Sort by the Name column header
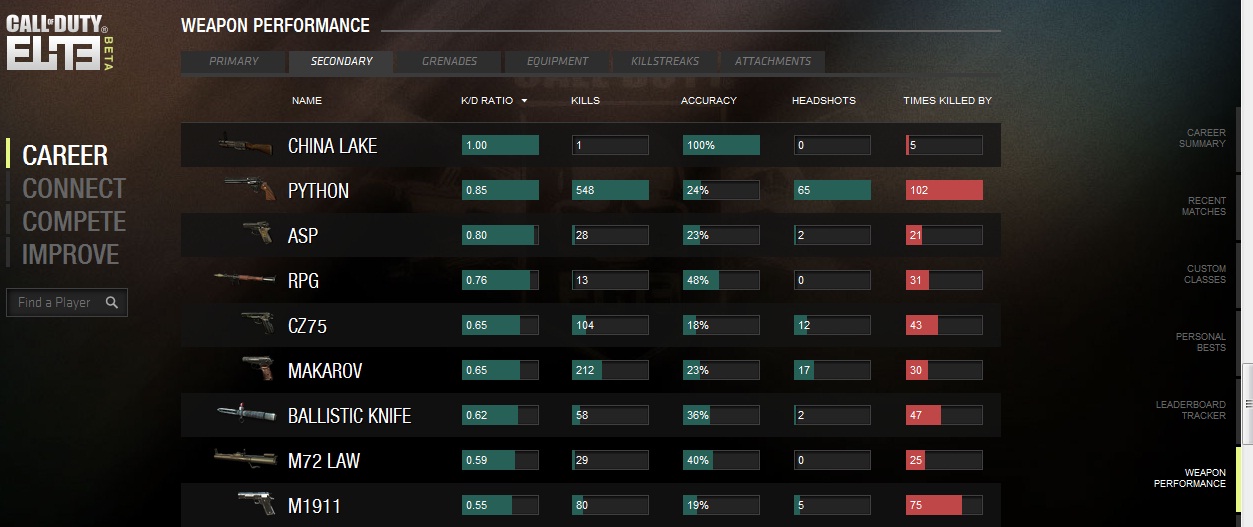This screenshot has width=1253, height=527. pyautogui.click(x=307, y=101)
